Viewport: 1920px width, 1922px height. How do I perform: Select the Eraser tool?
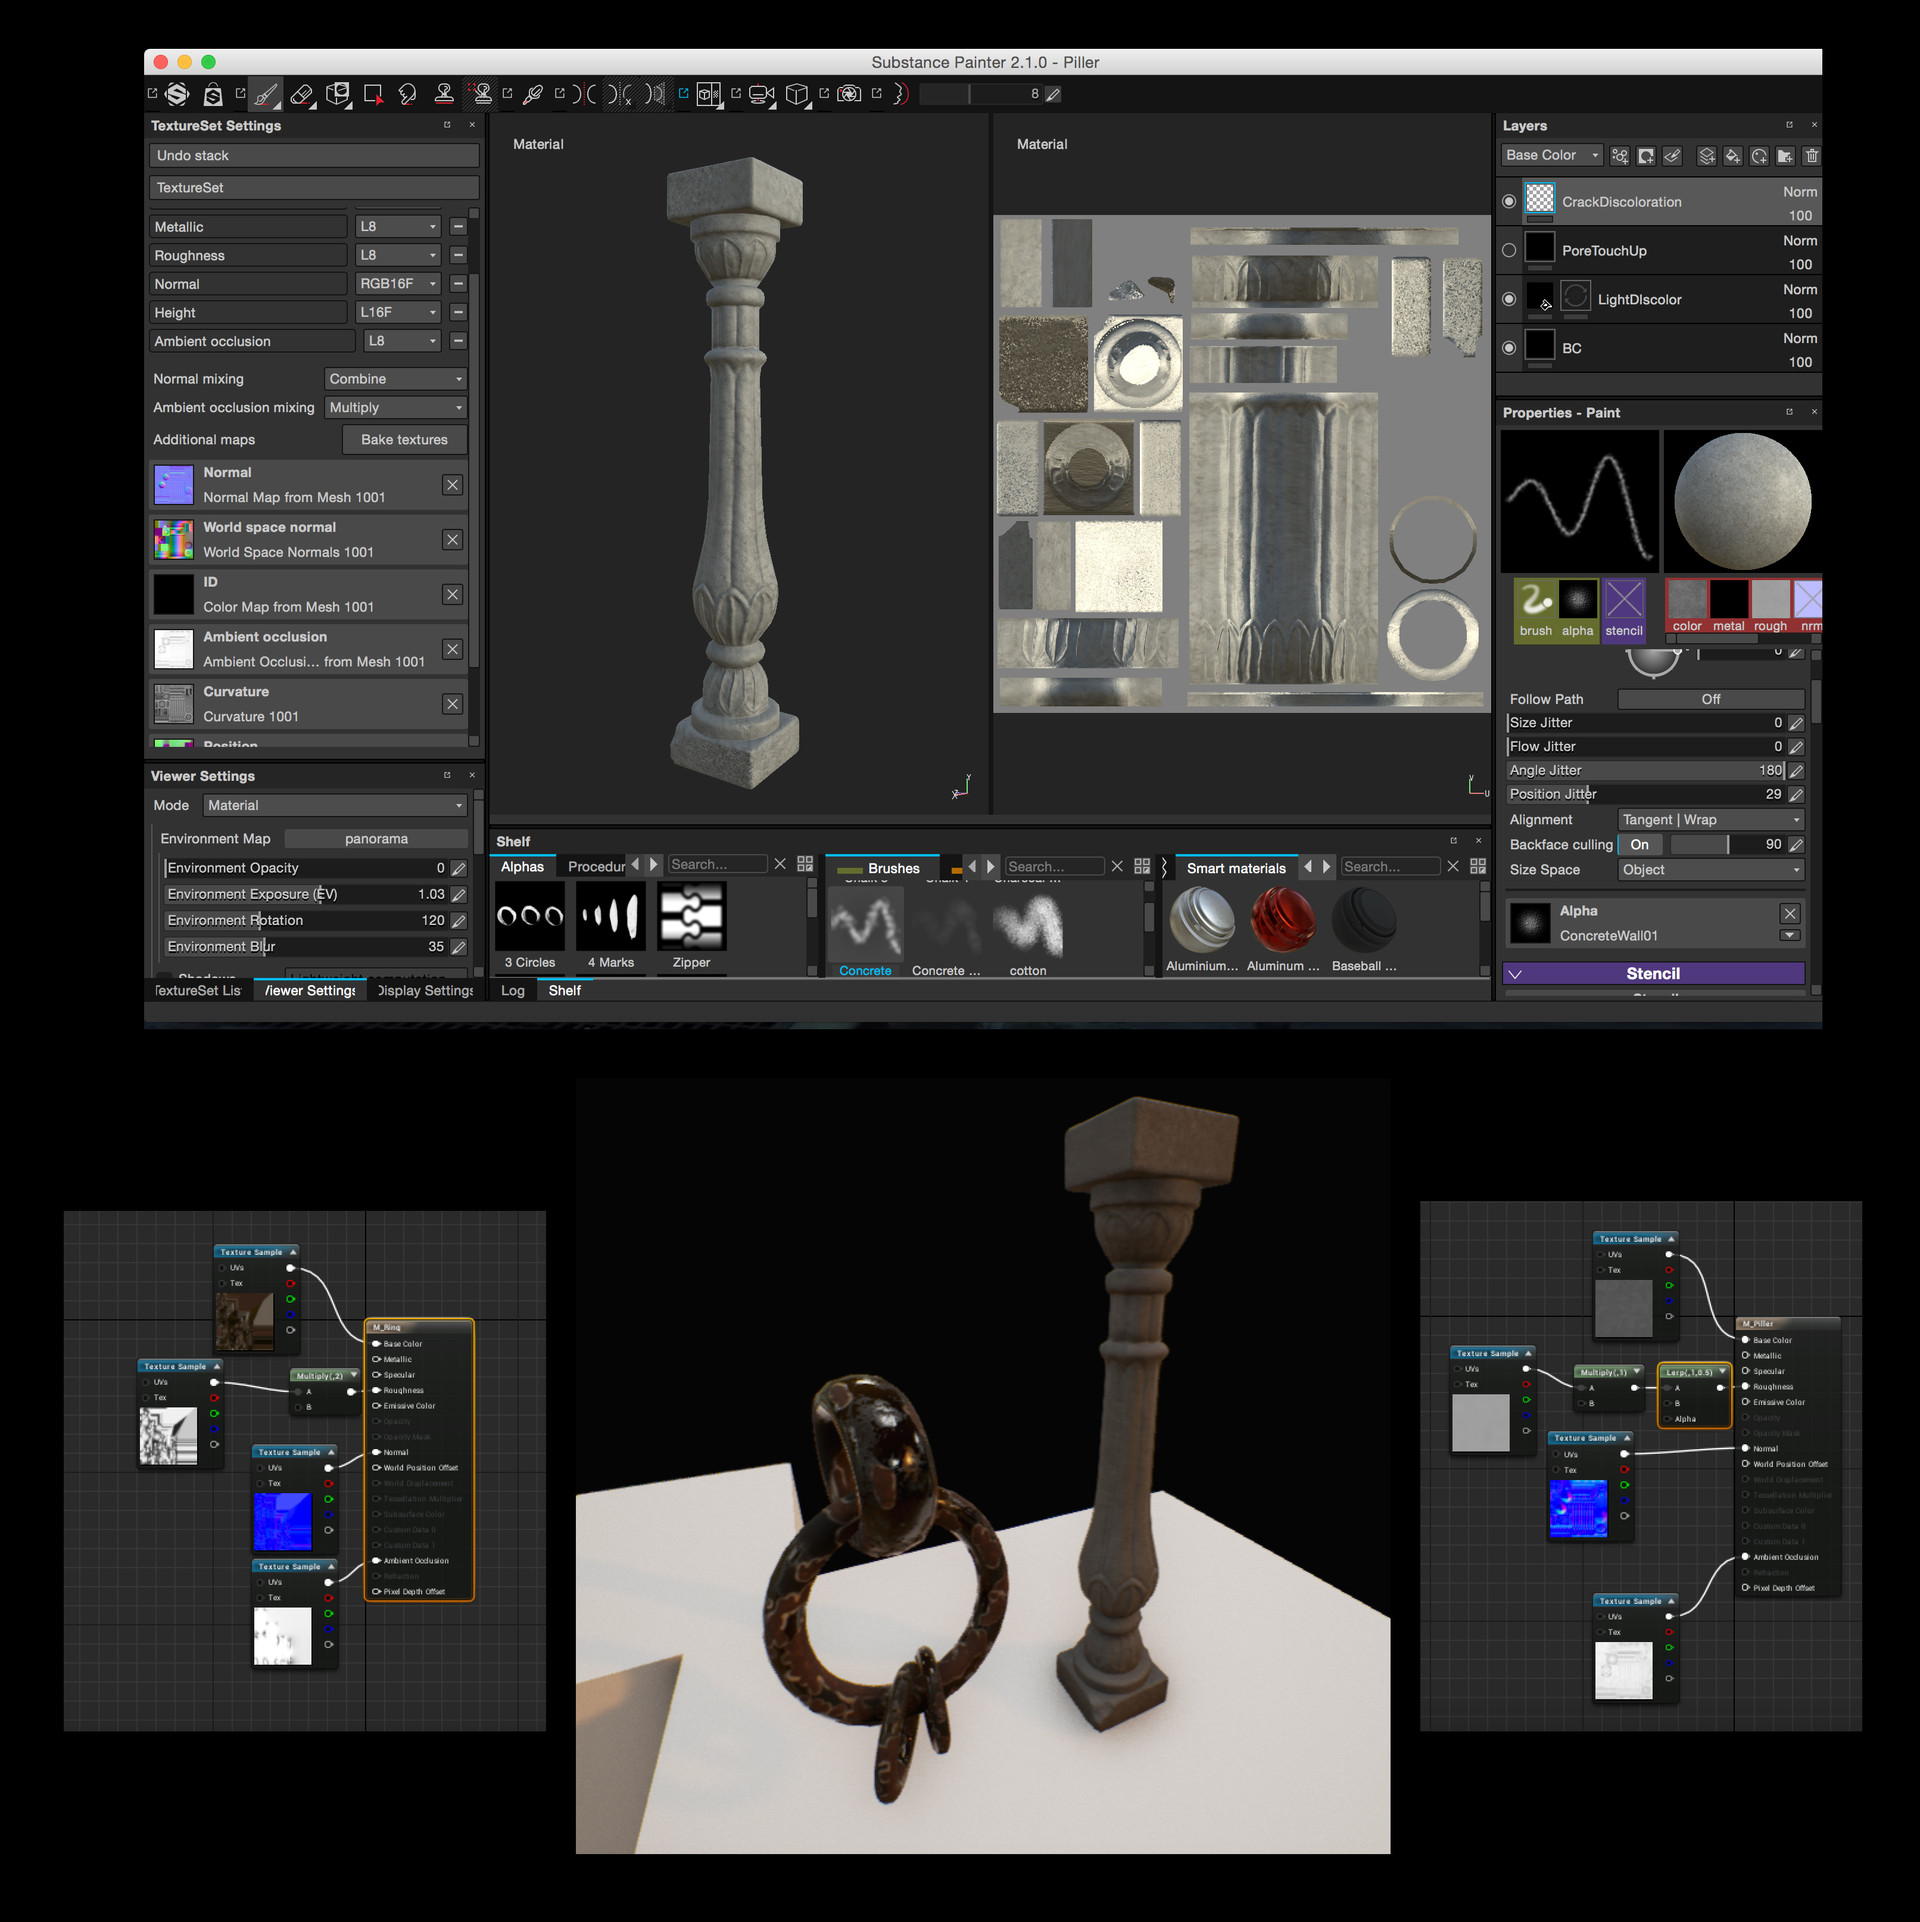coord(303,95)
